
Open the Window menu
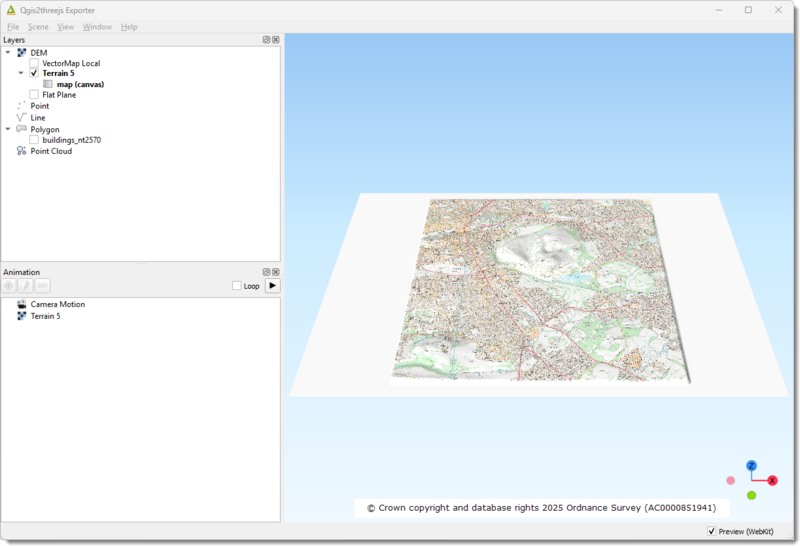97,27
